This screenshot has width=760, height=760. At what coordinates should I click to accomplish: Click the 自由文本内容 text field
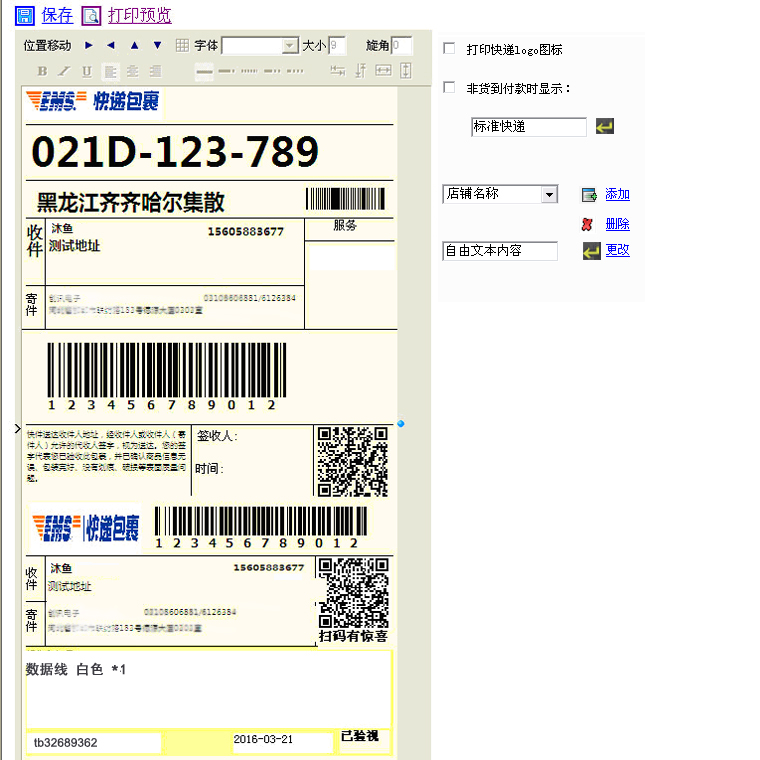[499, 251]
